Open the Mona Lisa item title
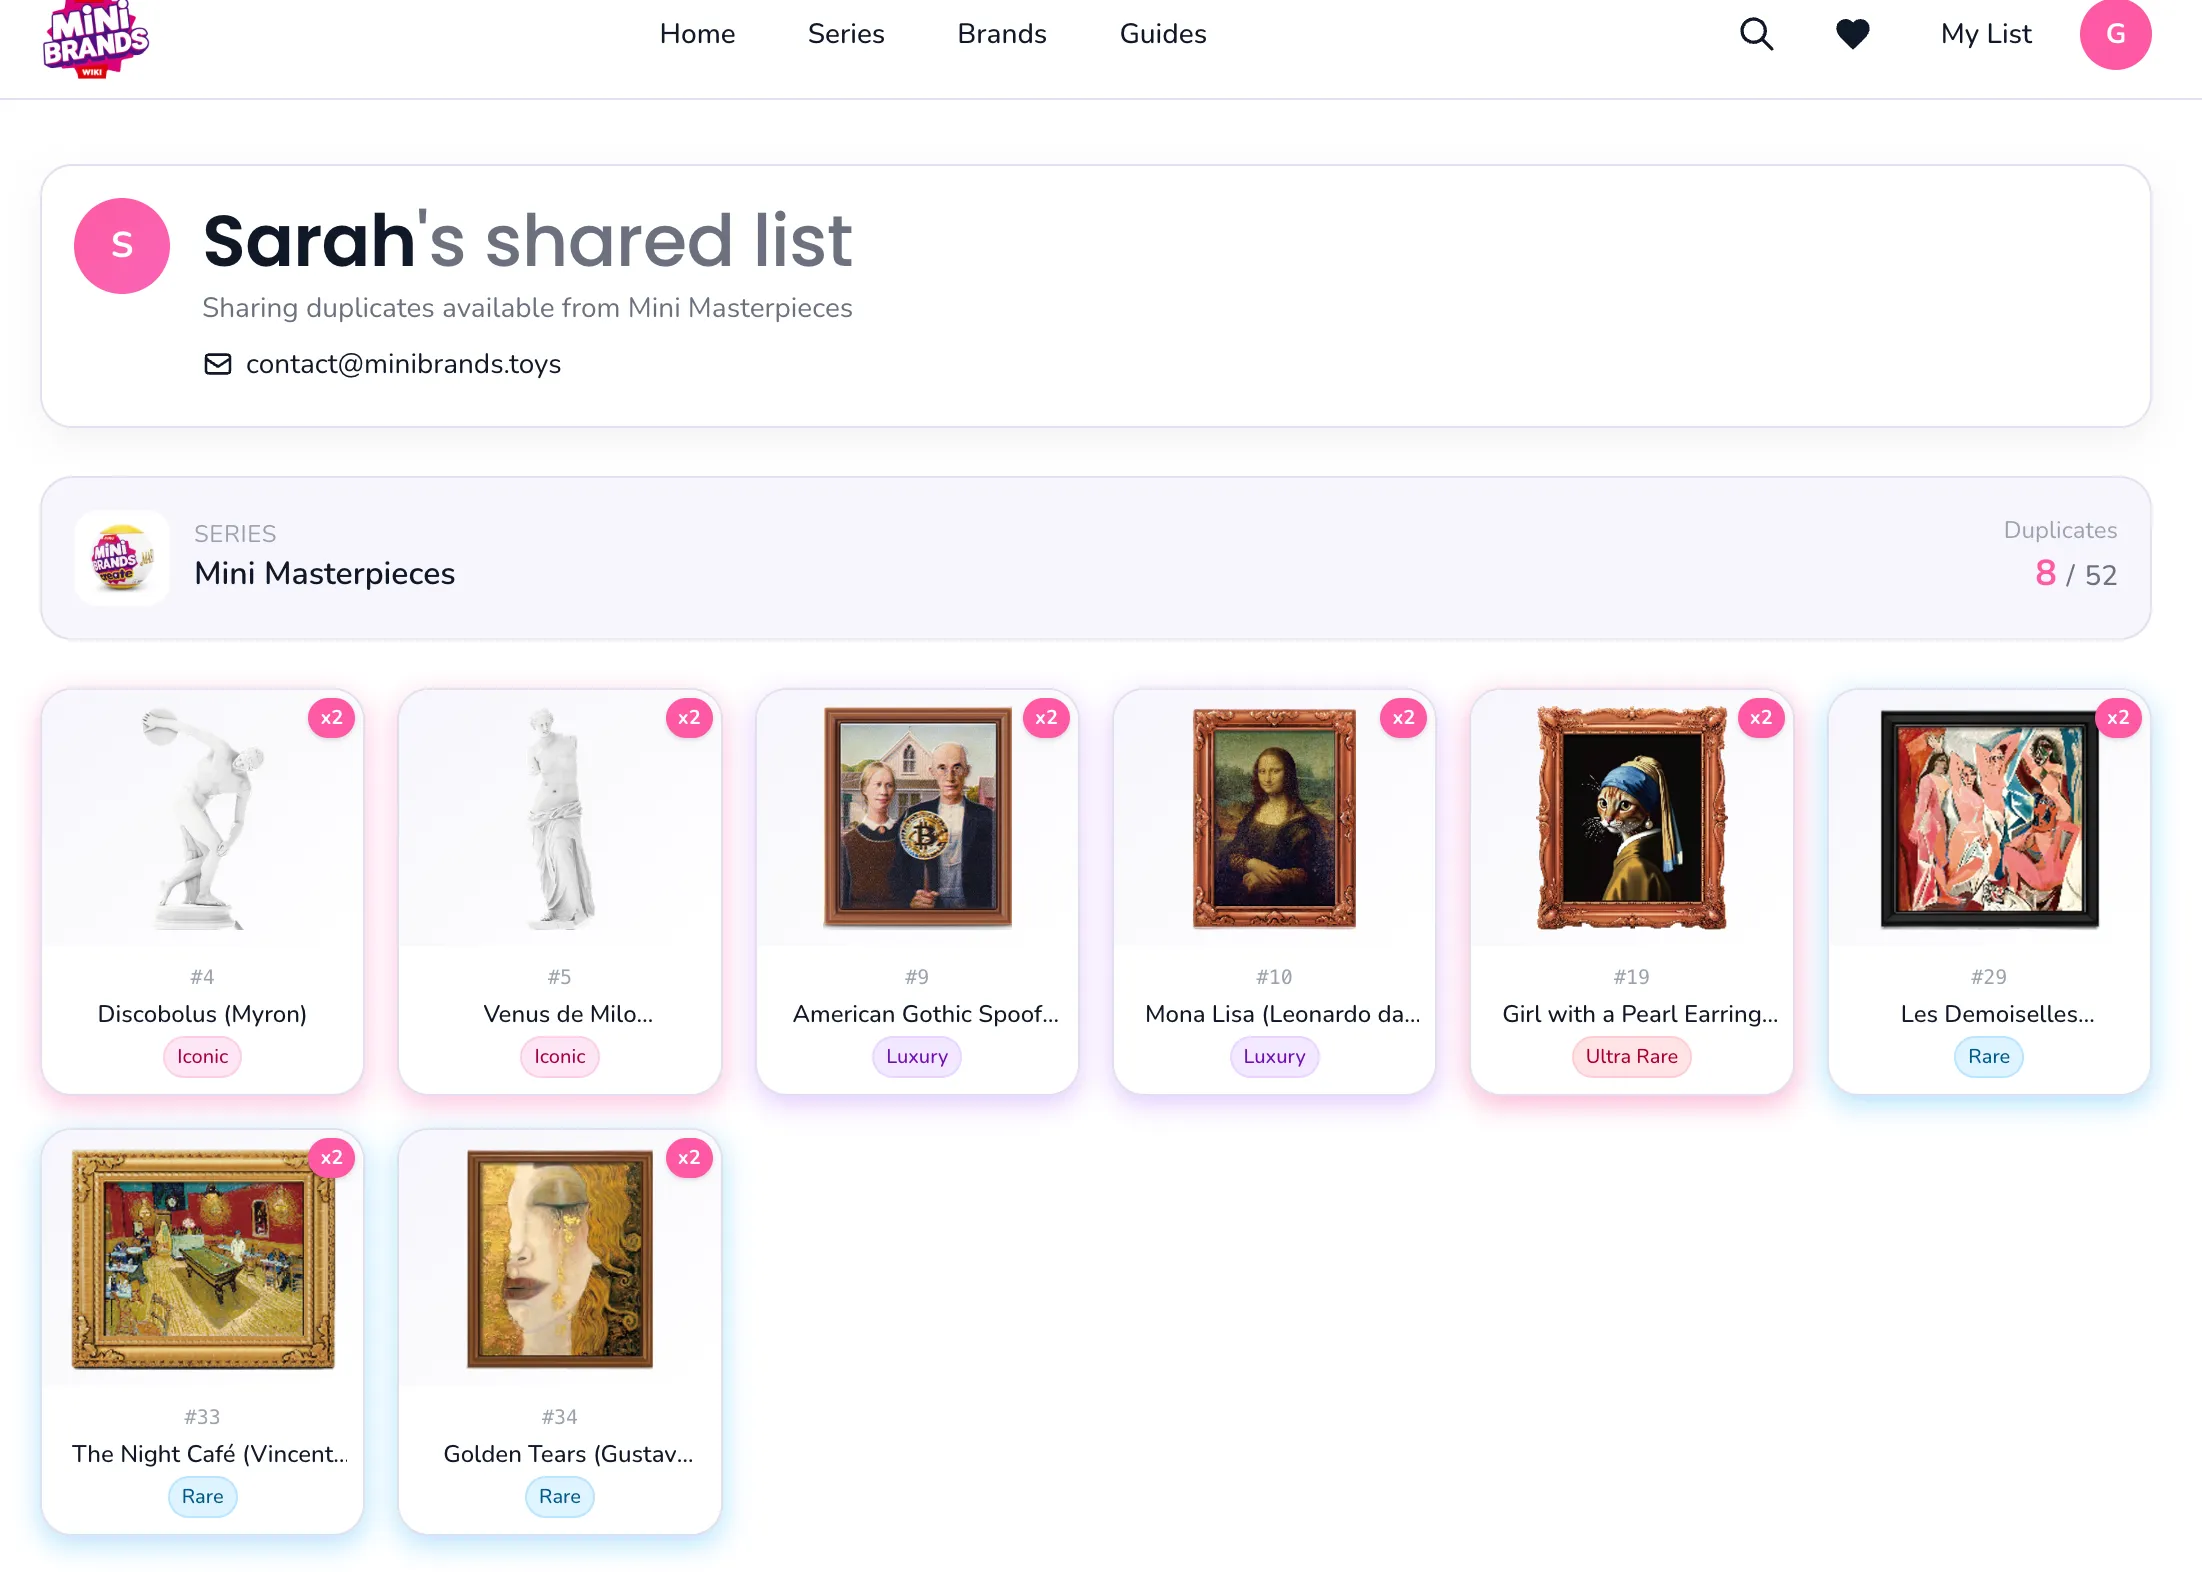The image size is (2202, 1594). [1283, 1014]
